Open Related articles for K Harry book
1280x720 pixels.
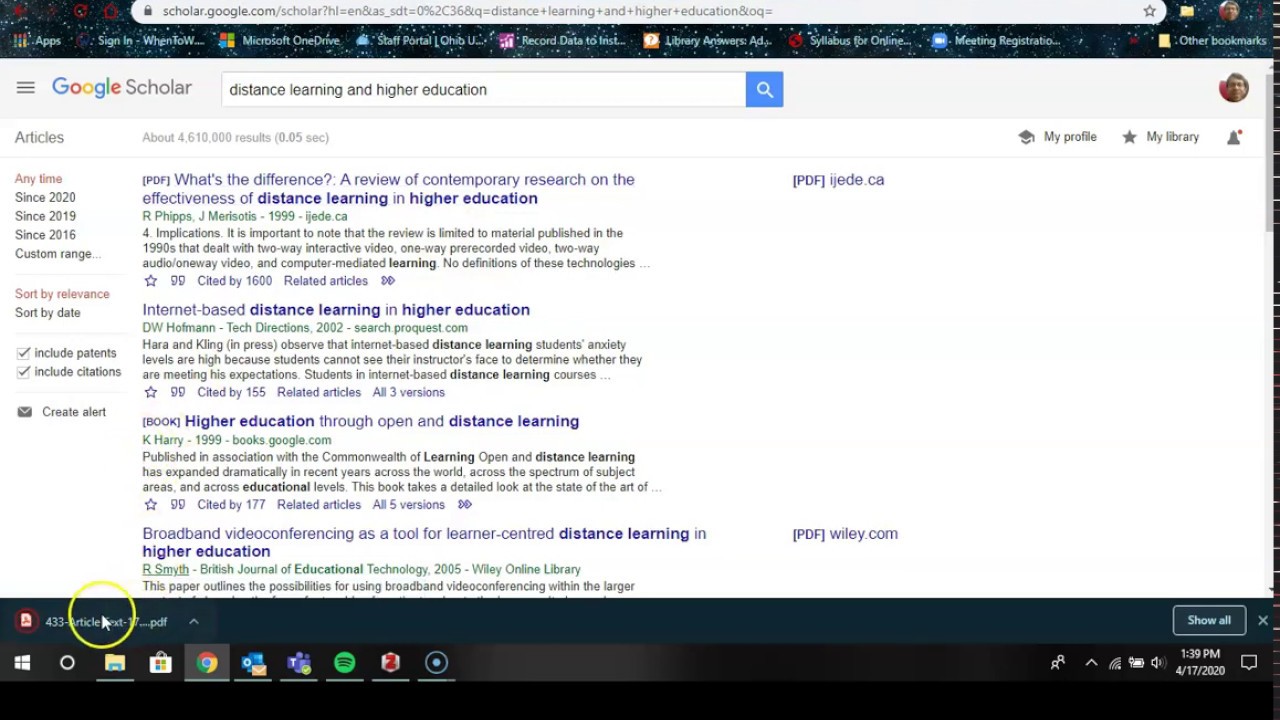[319, 504]
